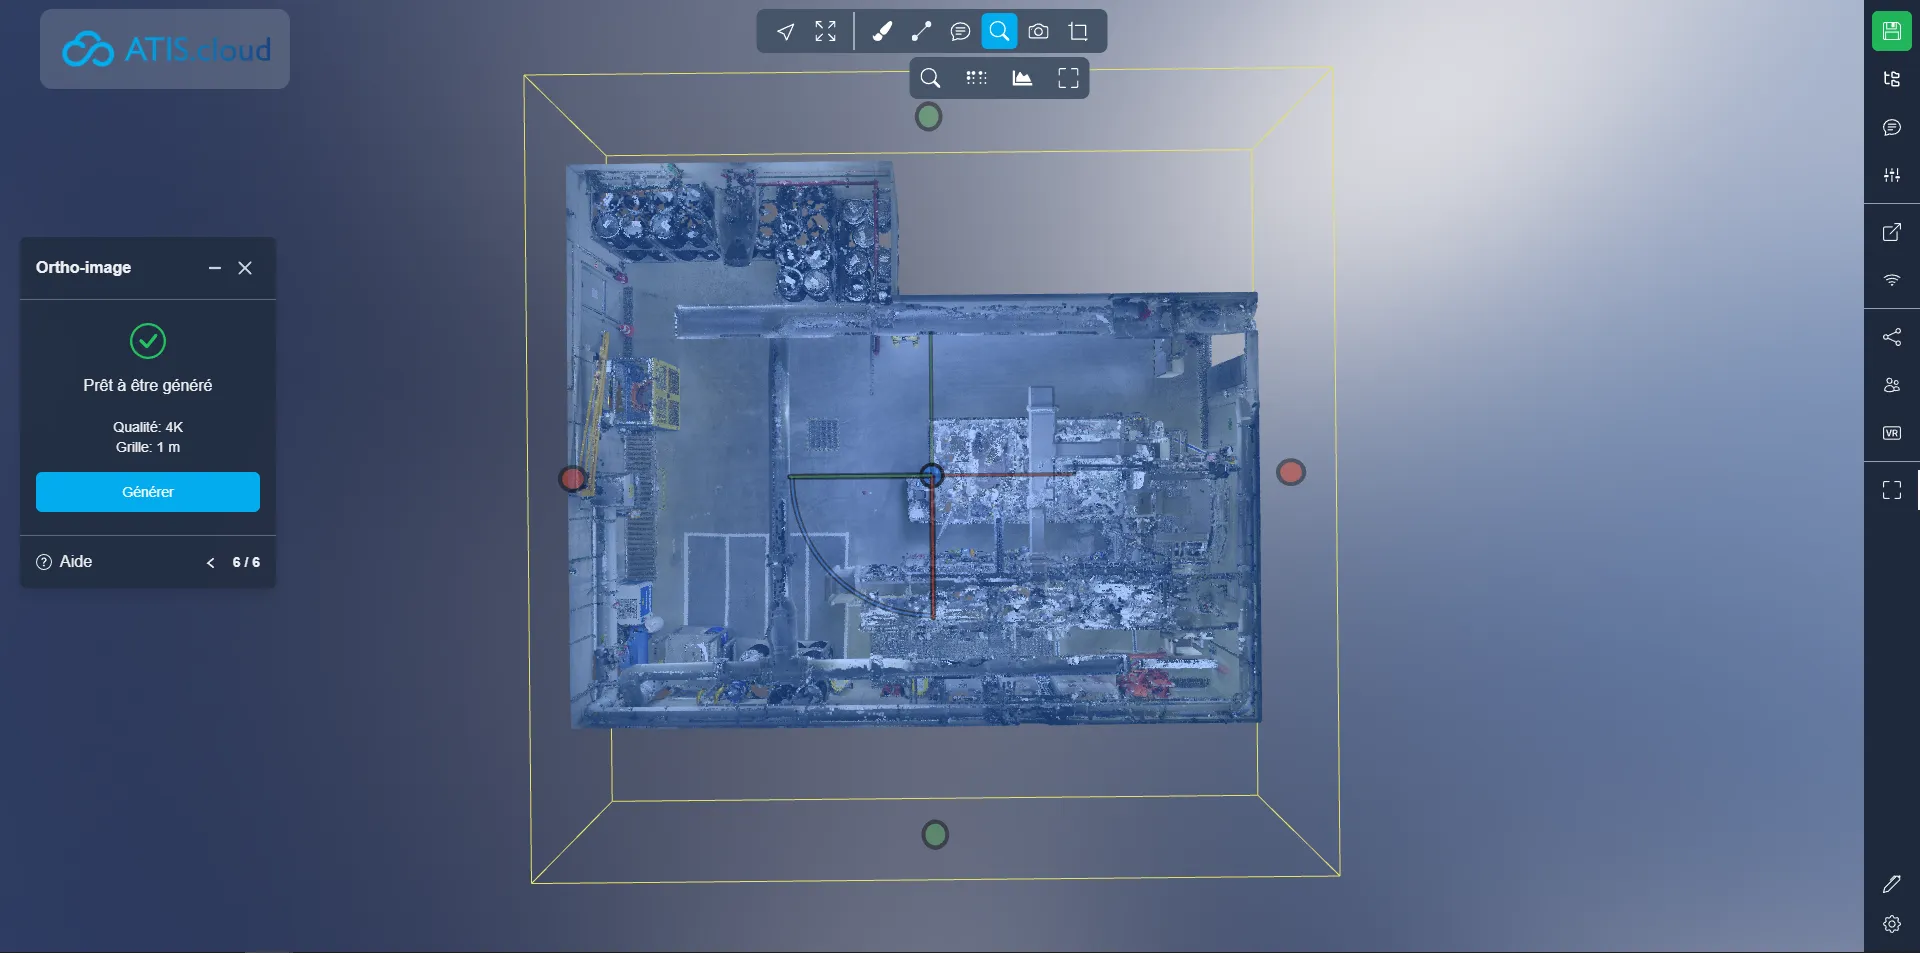Click the "Grille: 1 m" text

point(148,447)
